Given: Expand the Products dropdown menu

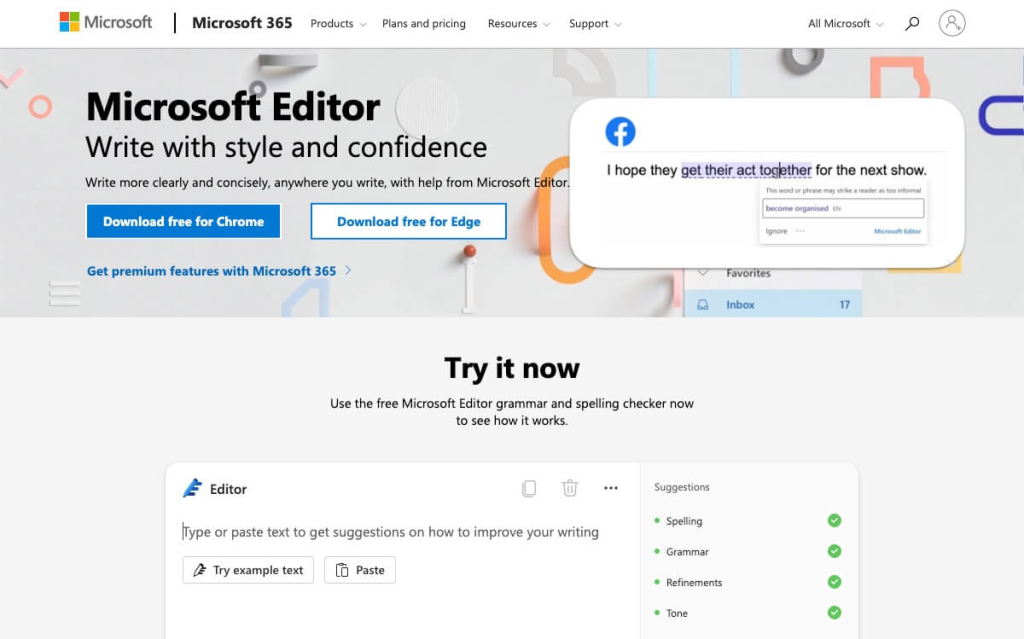Looking at the screenshot, I should coord(338,24).
